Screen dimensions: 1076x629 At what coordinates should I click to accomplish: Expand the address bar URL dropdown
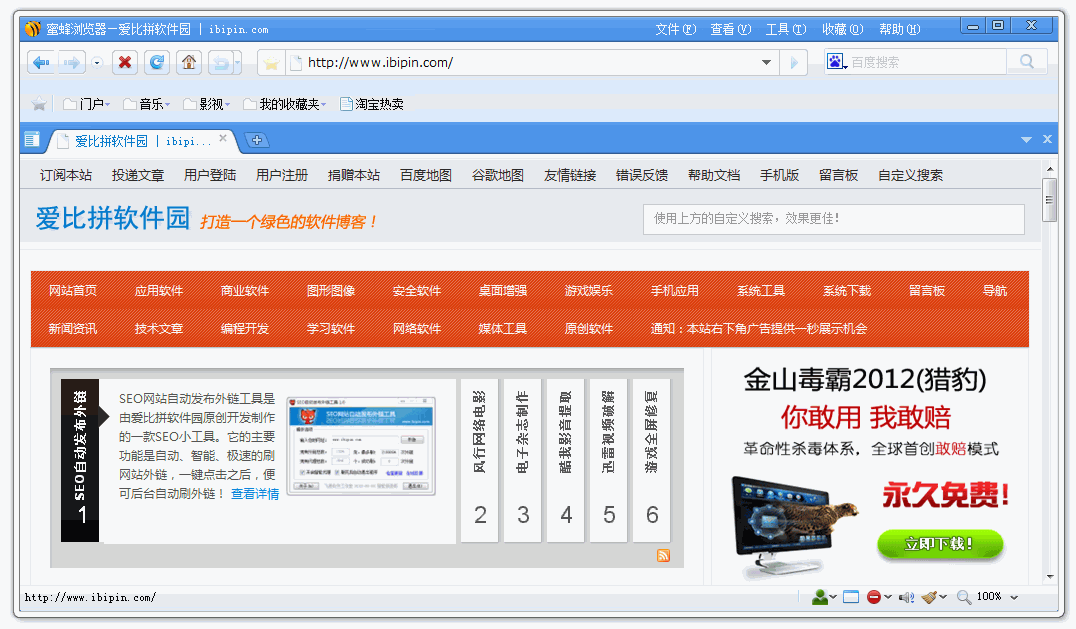[x=767, y=62]
